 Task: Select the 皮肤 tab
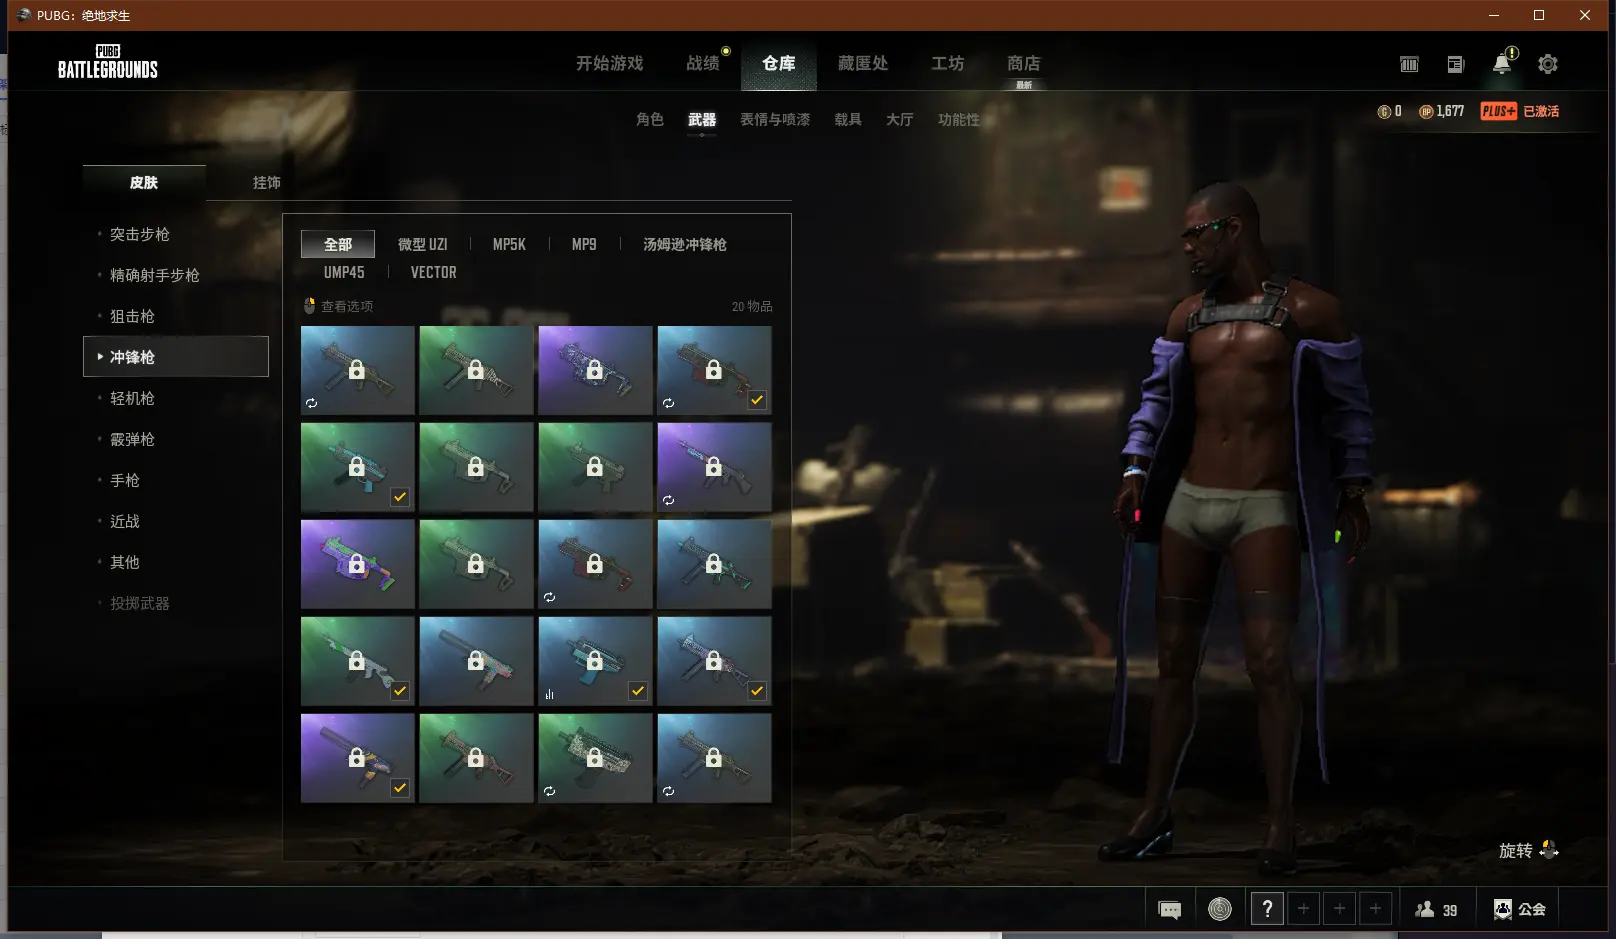tap(144, 182)
